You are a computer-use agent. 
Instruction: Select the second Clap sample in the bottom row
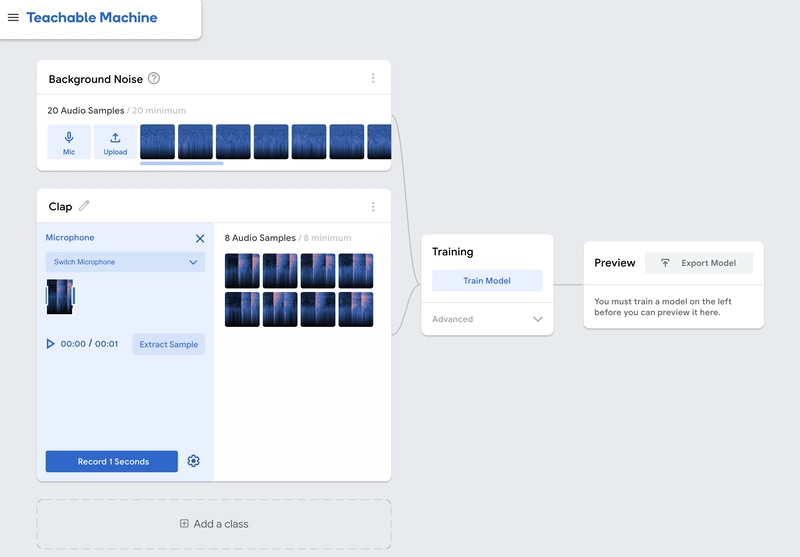click(x=280, y=309)
